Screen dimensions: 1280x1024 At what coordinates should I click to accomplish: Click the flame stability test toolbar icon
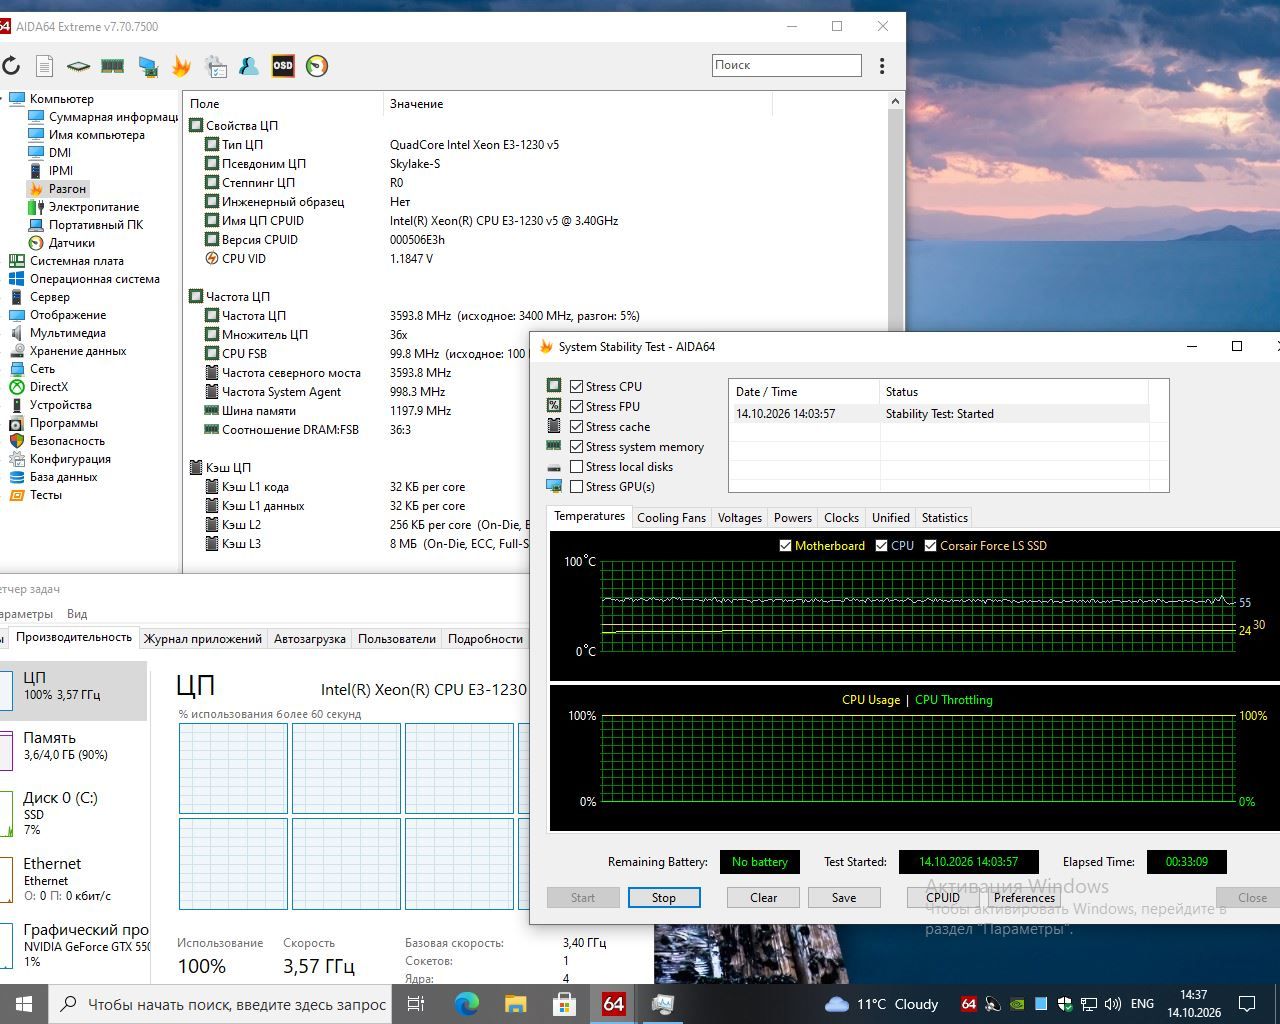[x=181, y=66]
